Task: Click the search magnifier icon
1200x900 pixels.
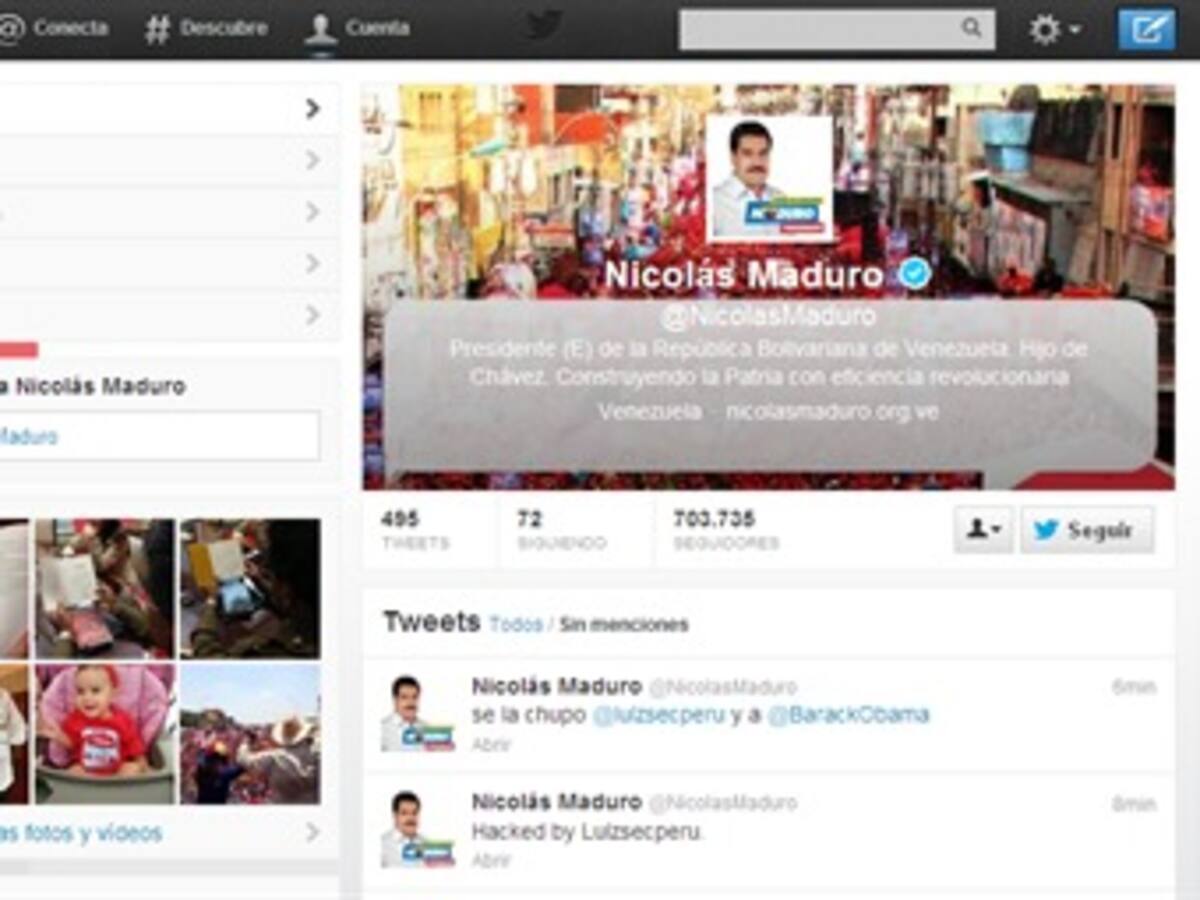Action: point(971,28)
